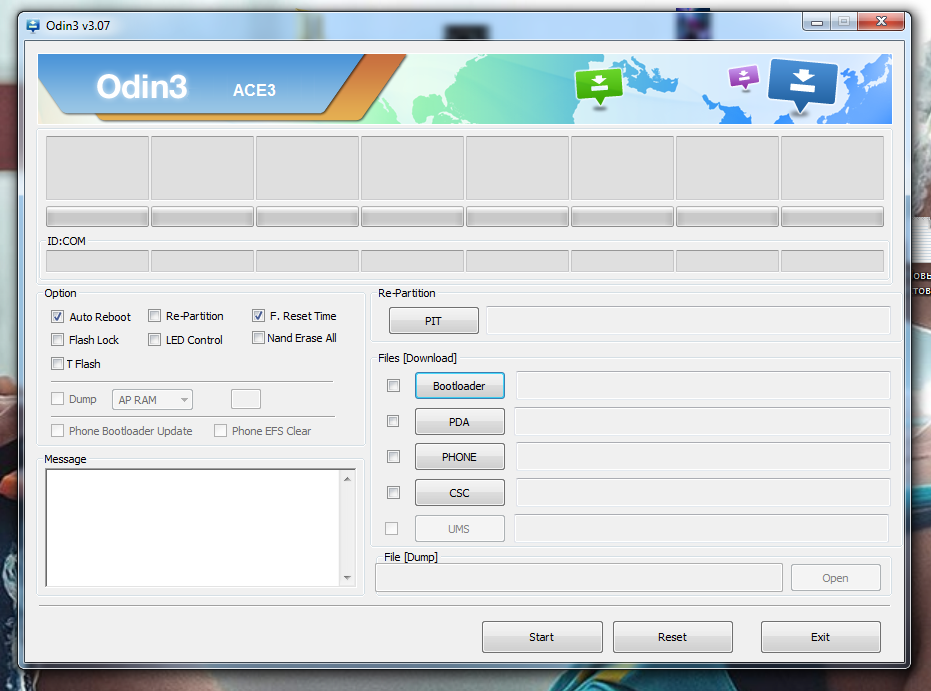Check Phone Bootloader Update box
Viewport: 931px width, 691px height.
[x=58, y=430]
